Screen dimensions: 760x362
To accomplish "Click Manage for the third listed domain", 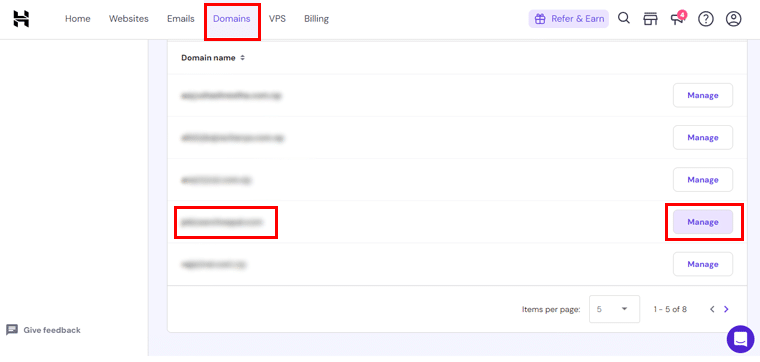I will point(703,180).
